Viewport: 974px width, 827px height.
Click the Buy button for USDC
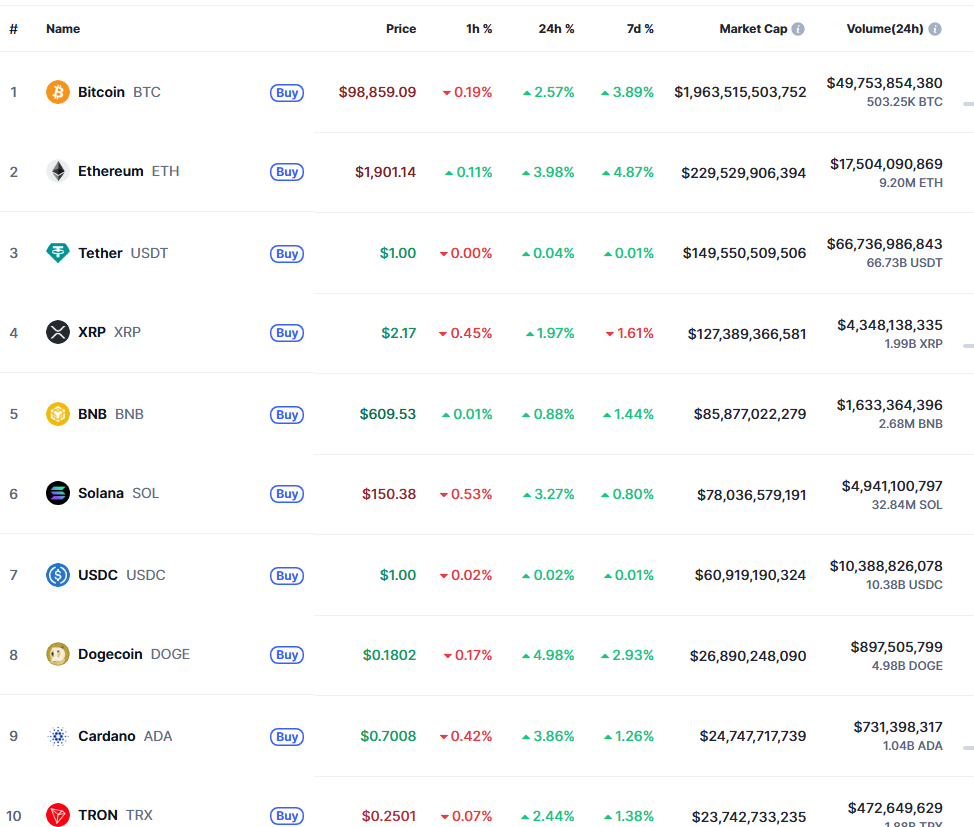tap(287, 575)
